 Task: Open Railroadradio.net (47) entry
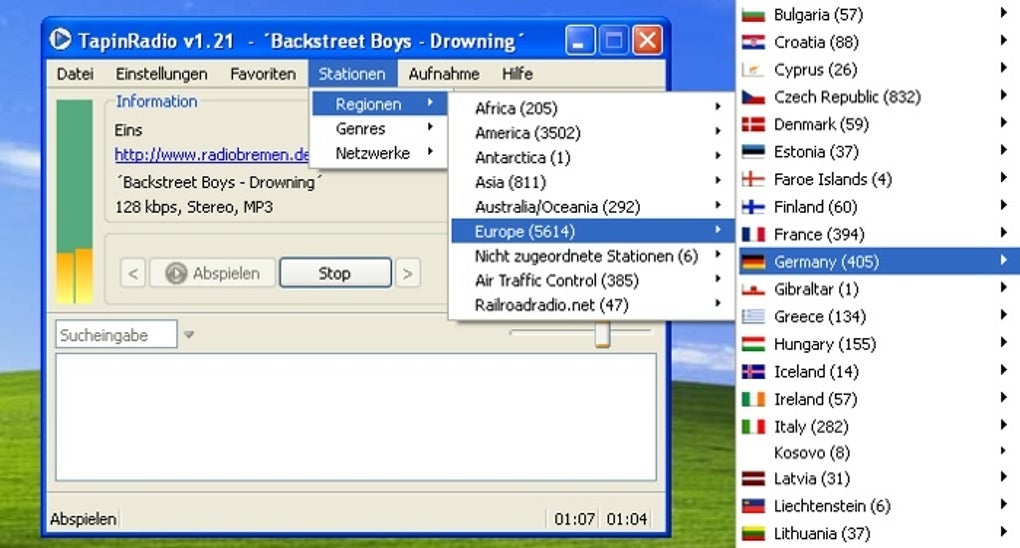[x=592, y=305]
